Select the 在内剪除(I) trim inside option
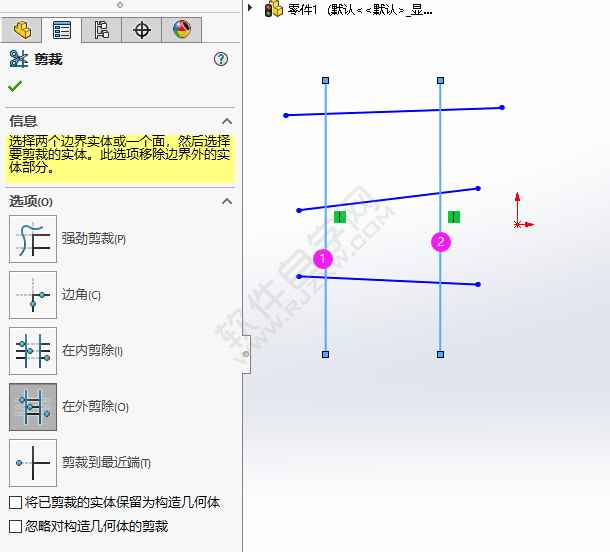The image size is (610, 552). pyautogui.click(x=33, y=351)
